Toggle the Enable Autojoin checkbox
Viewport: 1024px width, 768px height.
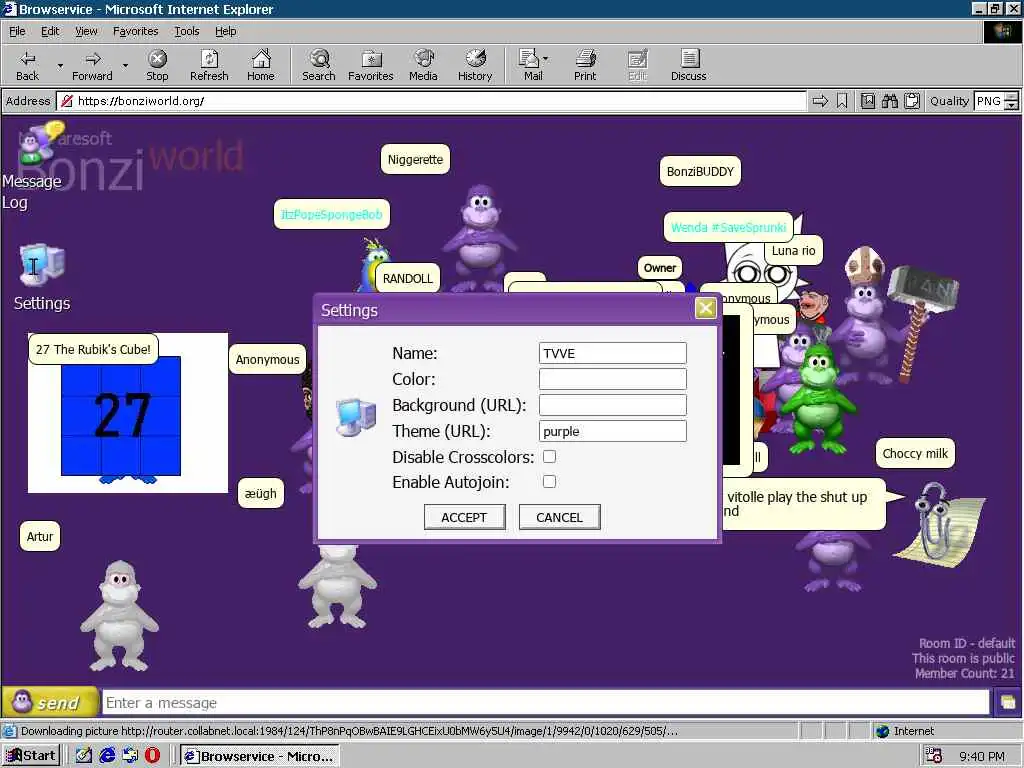pos(549,481)
